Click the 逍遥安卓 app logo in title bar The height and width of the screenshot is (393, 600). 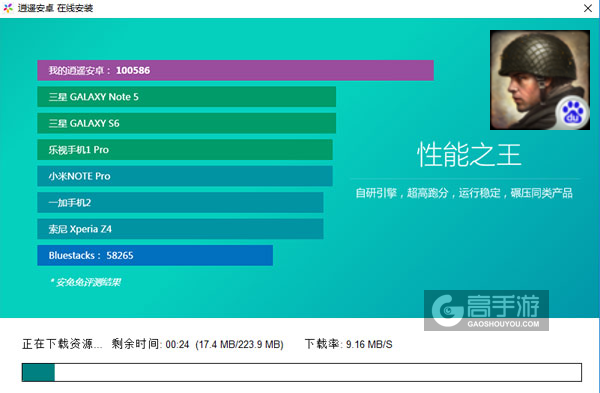coord(8,8)
